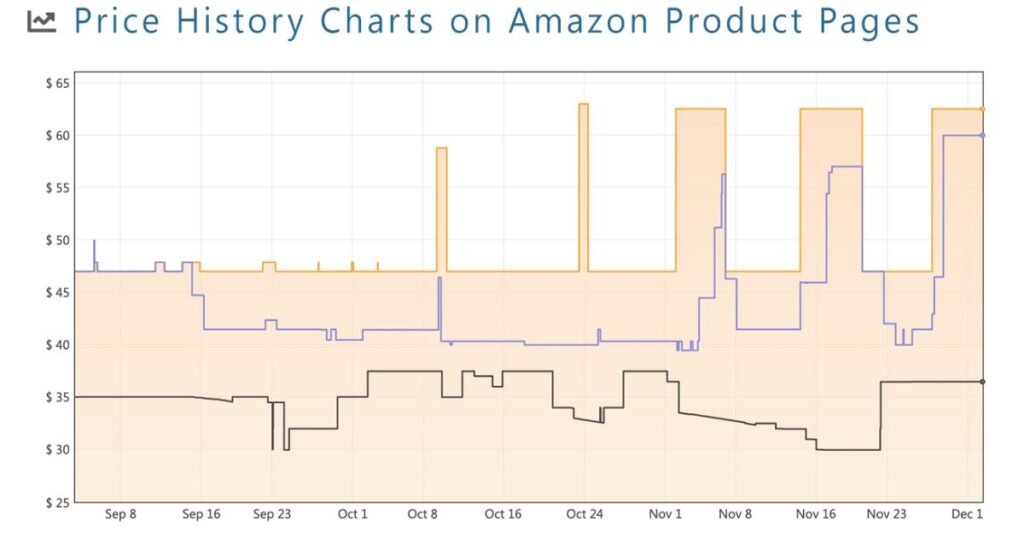
Task: Click the $ 35 price axis label
Action: click(57, 397)
